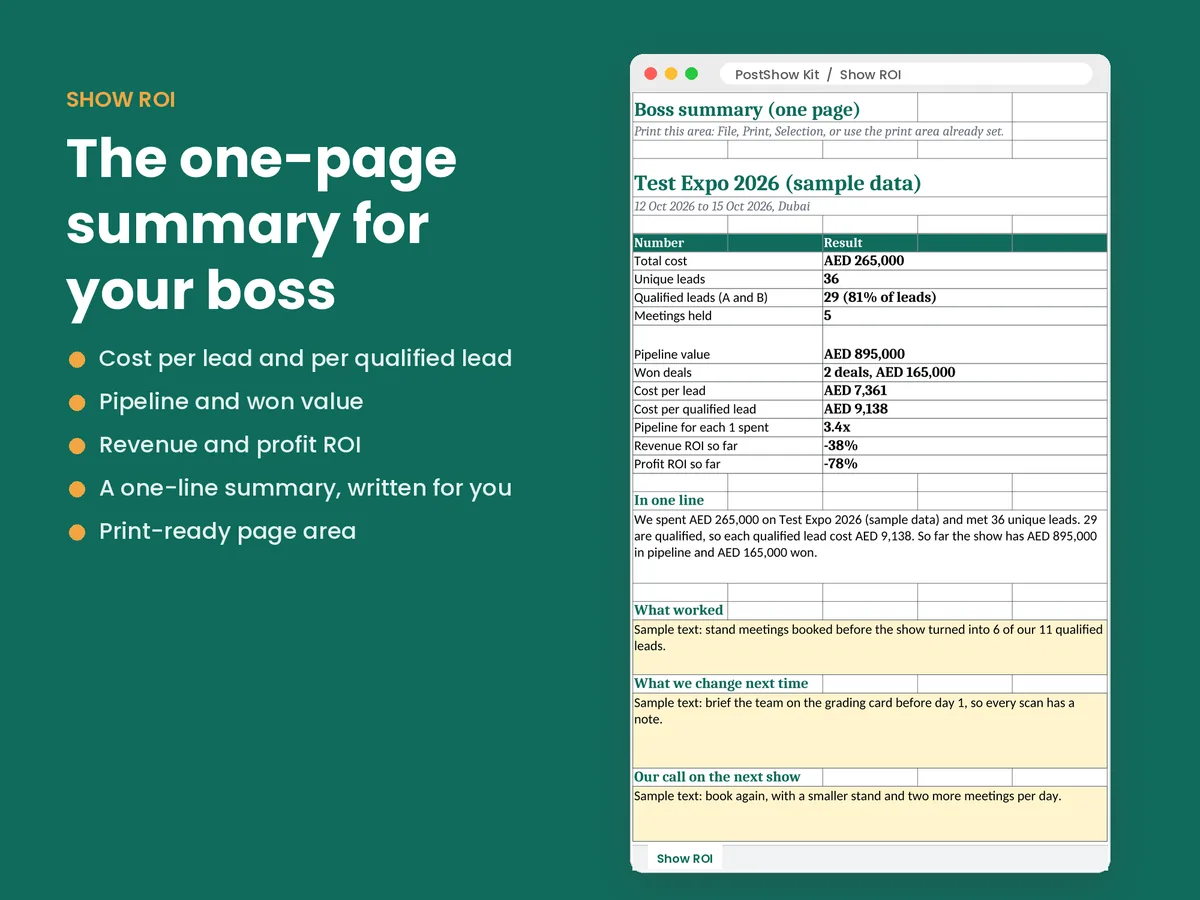Screen dimensions: 1200x900
Task: Open the Show ROI sheet tab
Action: (x=685, y=858)
